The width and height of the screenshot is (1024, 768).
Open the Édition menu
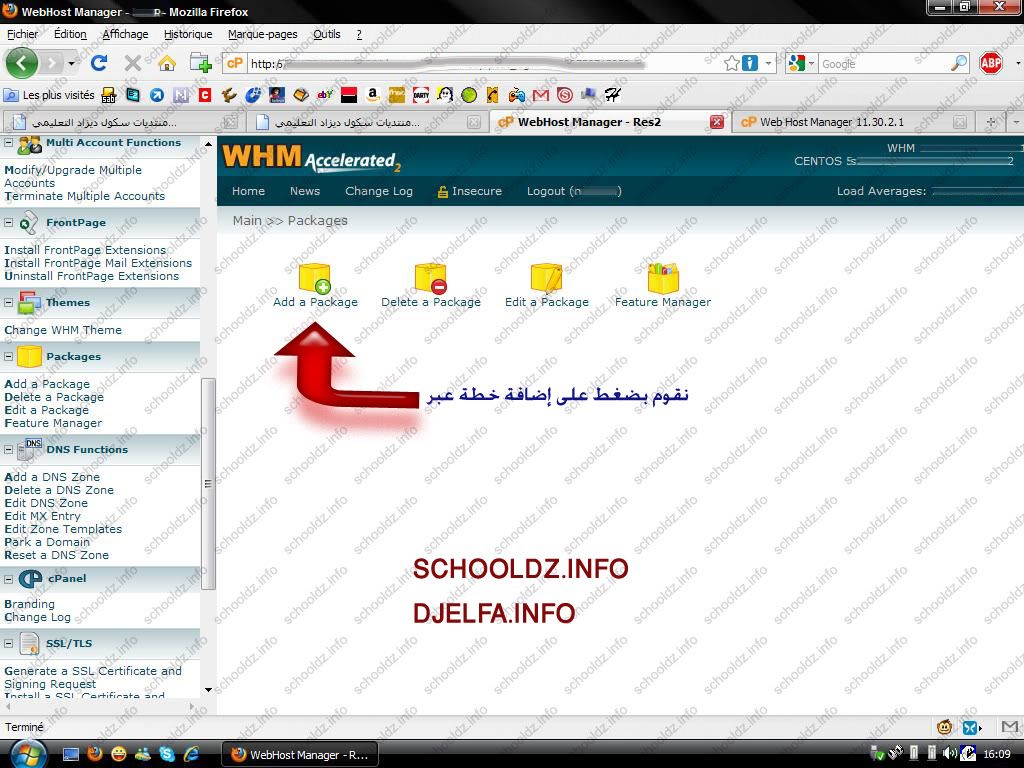coord(70,34)
